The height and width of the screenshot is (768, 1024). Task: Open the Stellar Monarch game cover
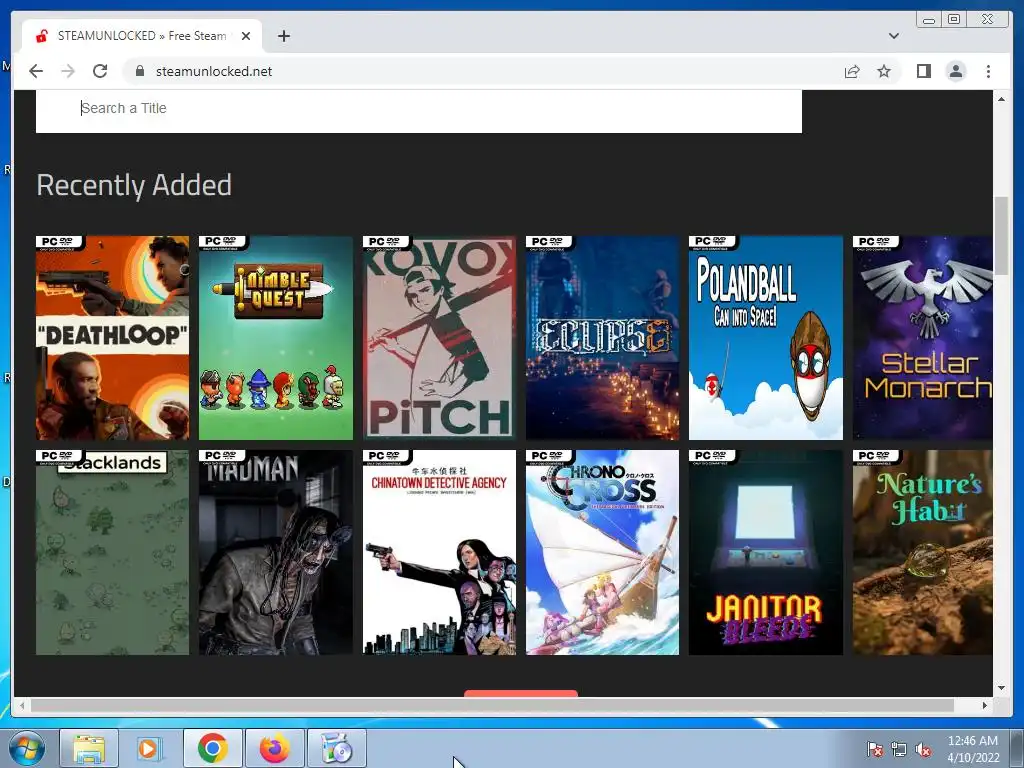click(x=922, y=338)
